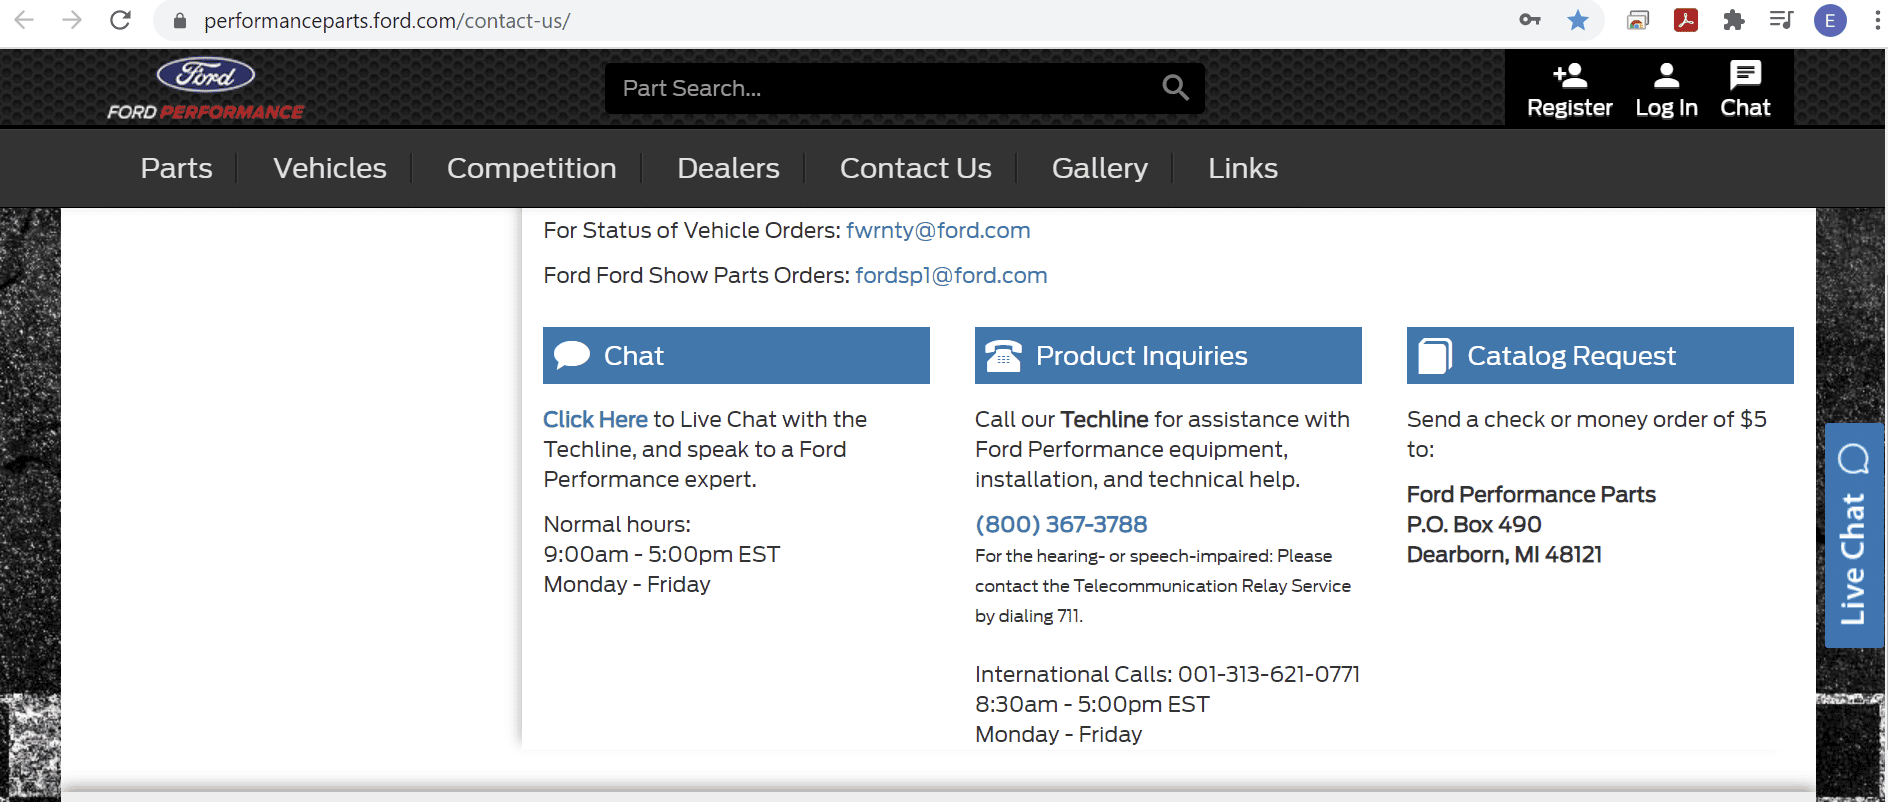1888x802 pixels.
Task: Click the 9:00am - 5:00pm EST hours text
Action: (662, 554)
